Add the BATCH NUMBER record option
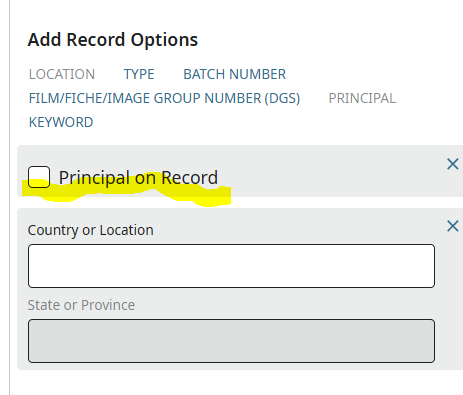This screenshot has width=463, height=395. pyautogui.click(x=235, y=74)
